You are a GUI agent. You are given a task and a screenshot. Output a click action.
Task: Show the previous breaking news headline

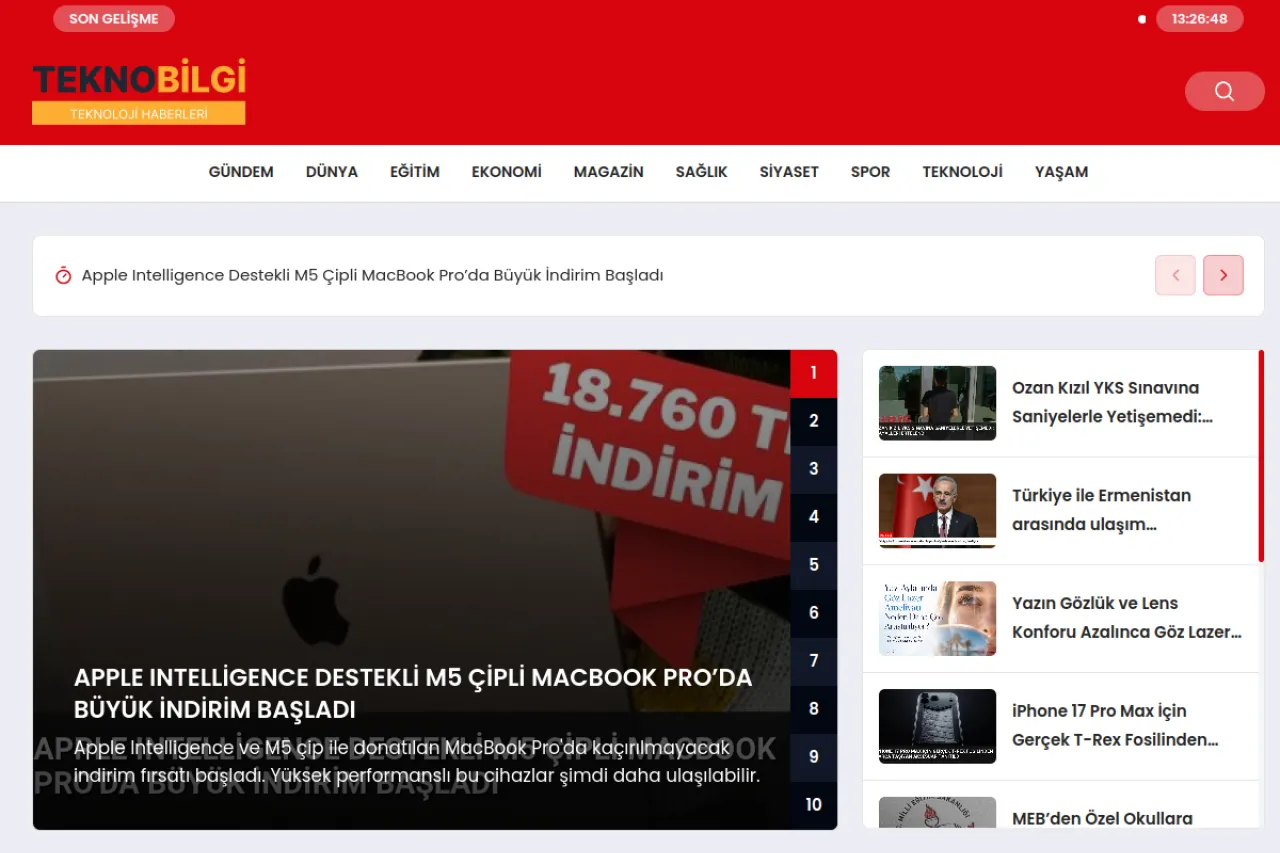pyautogui.click(x=1175, y=275)
